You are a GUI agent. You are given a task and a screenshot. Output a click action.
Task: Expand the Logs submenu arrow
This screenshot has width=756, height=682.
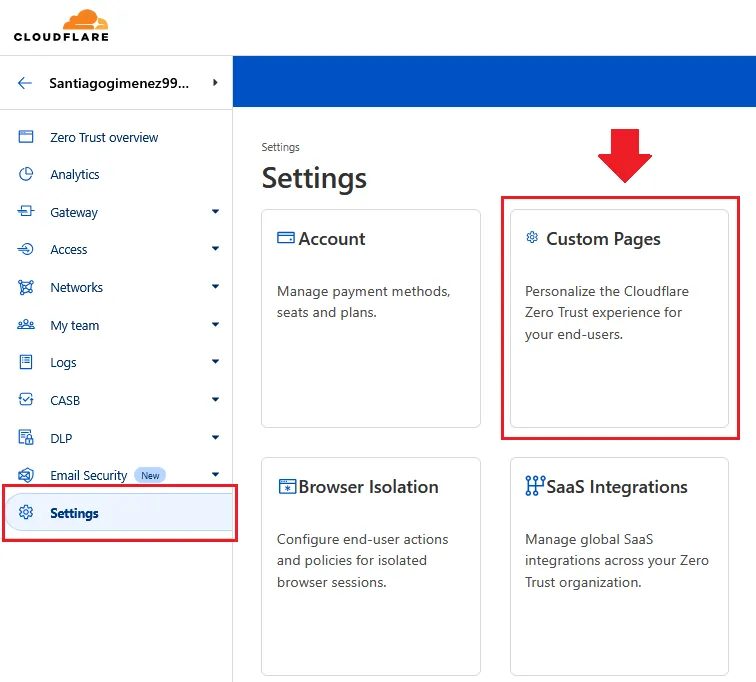point(215,362)
